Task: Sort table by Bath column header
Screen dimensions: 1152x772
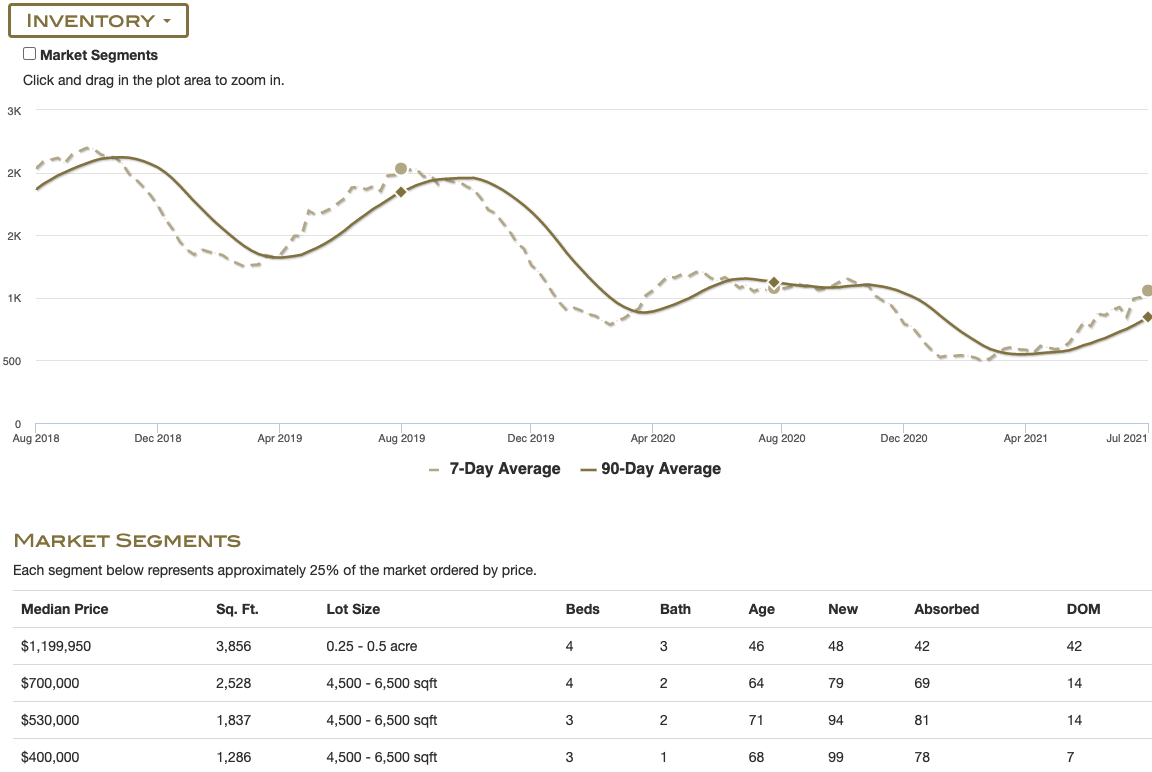Action: pyautogui.click(x=675, y=609)
